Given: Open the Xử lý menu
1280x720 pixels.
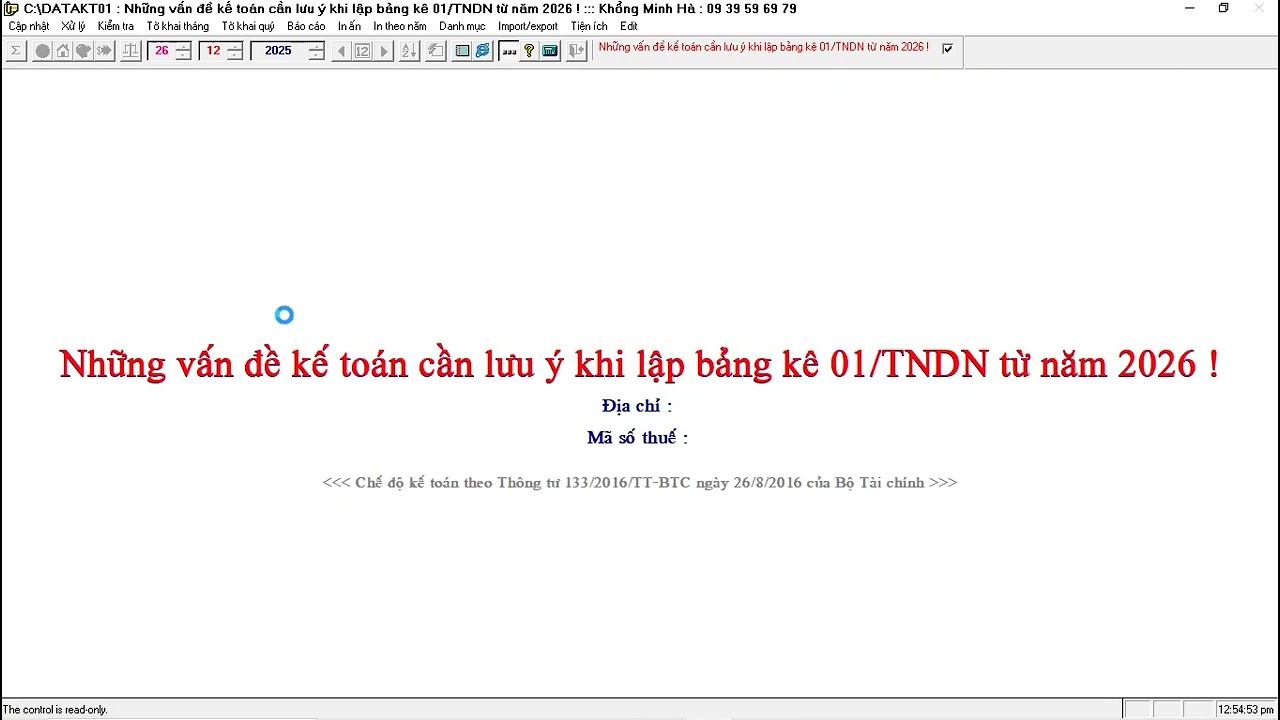Looking at the screenshot, I should coord(73,26).
